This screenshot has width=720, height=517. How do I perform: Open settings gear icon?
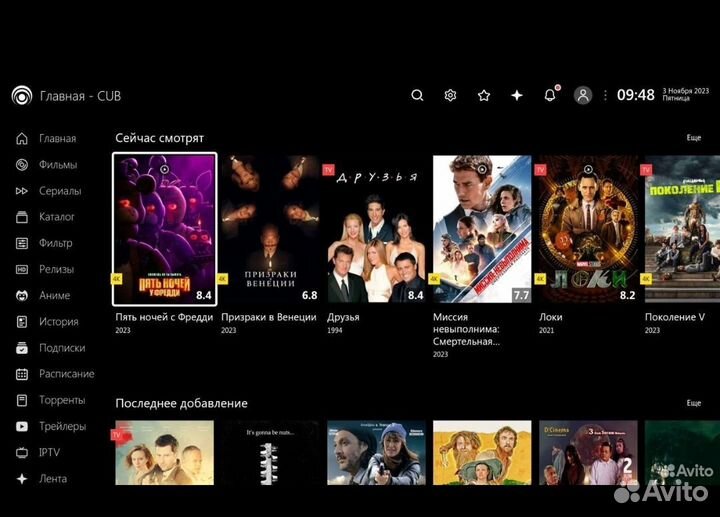pyautogui.click(x=450, y=96)
